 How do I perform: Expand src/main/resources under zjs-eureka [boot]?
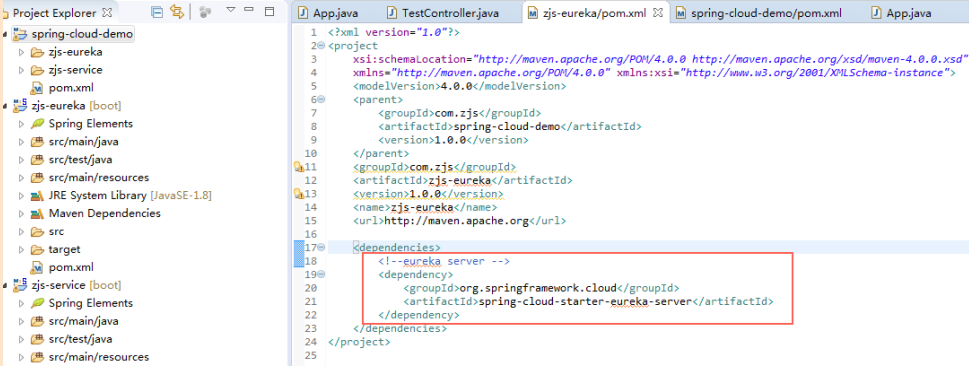(x=22, y=177)
